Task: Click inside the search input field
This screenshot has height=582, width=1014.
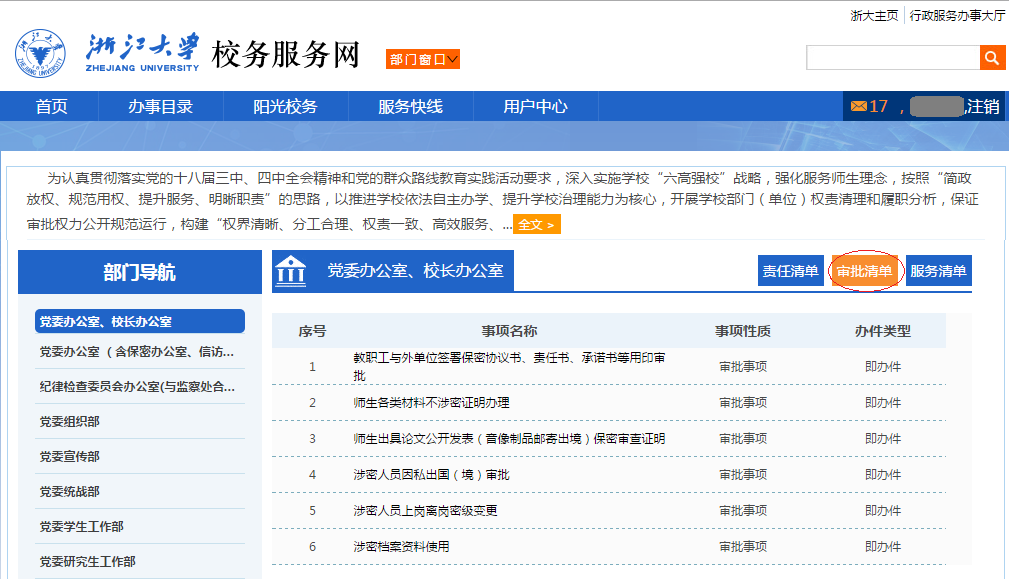Action: (892, 58)
